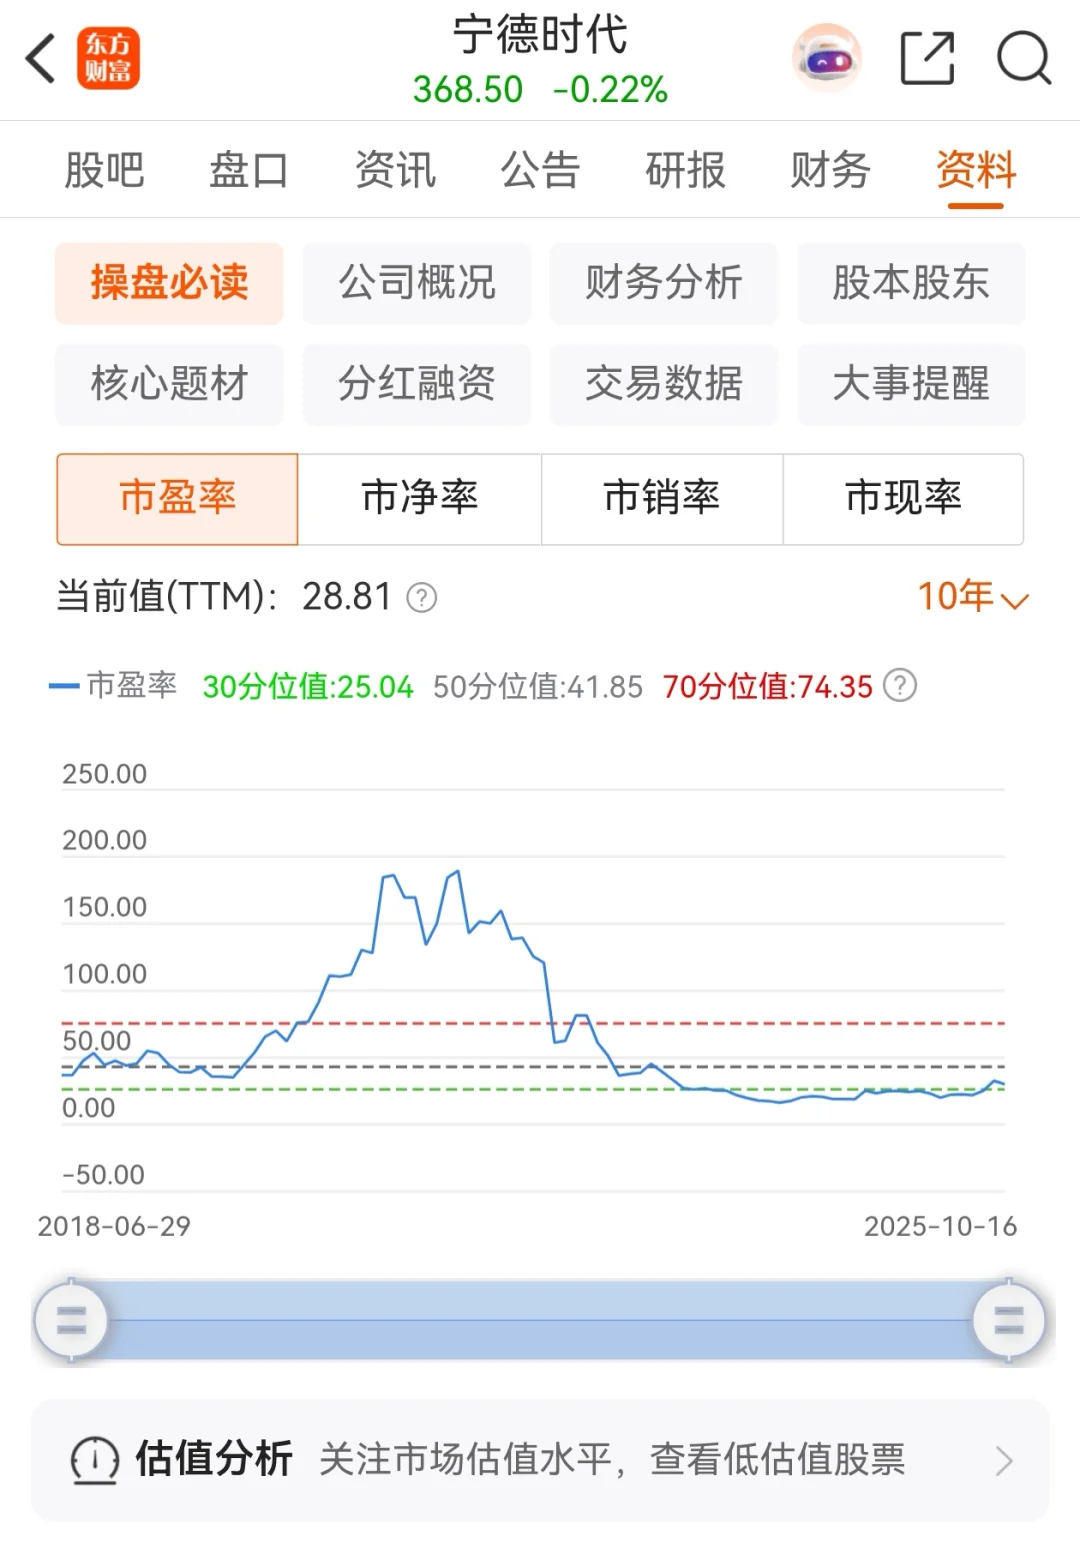Tap the 250.00 axis label

coord(104,774)
